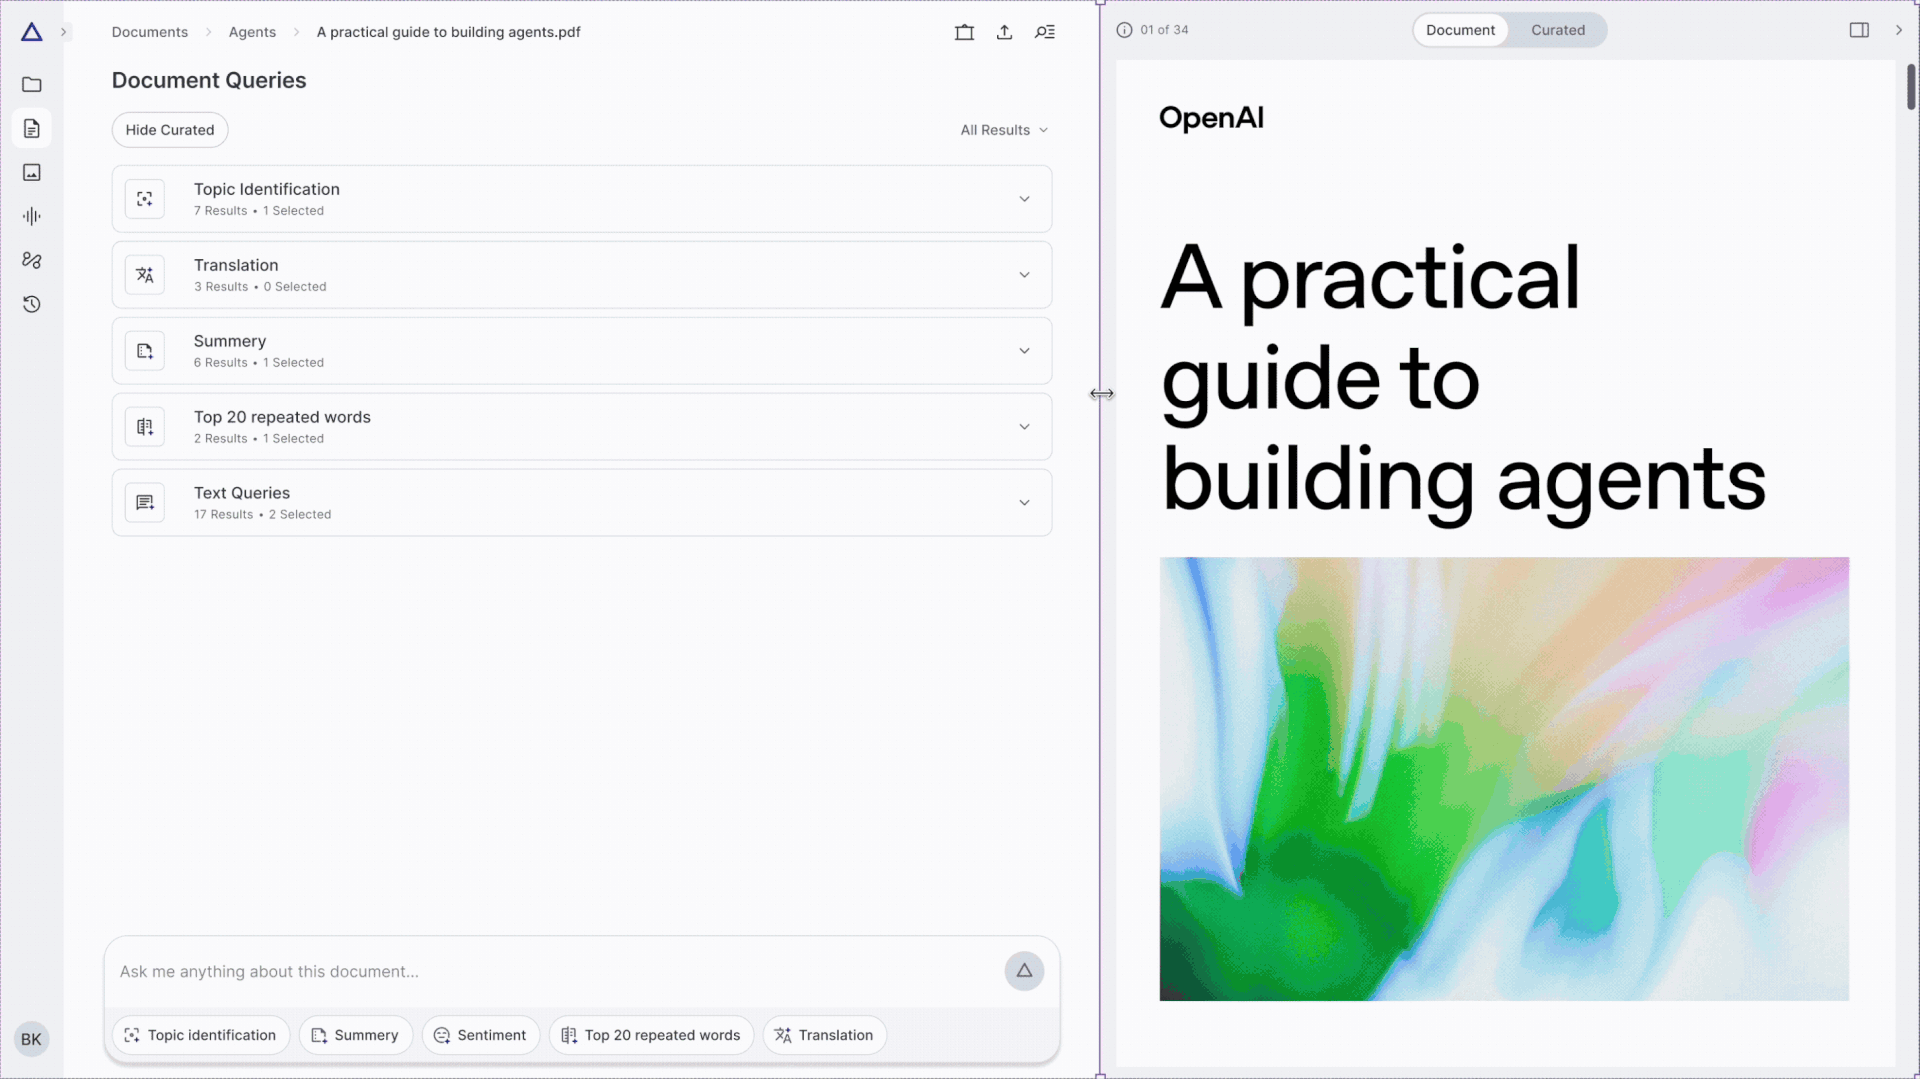This screenshot has height=1079, width=1920.
Task: Open the All Results dropdown
Action: (x=1004, y=130)
